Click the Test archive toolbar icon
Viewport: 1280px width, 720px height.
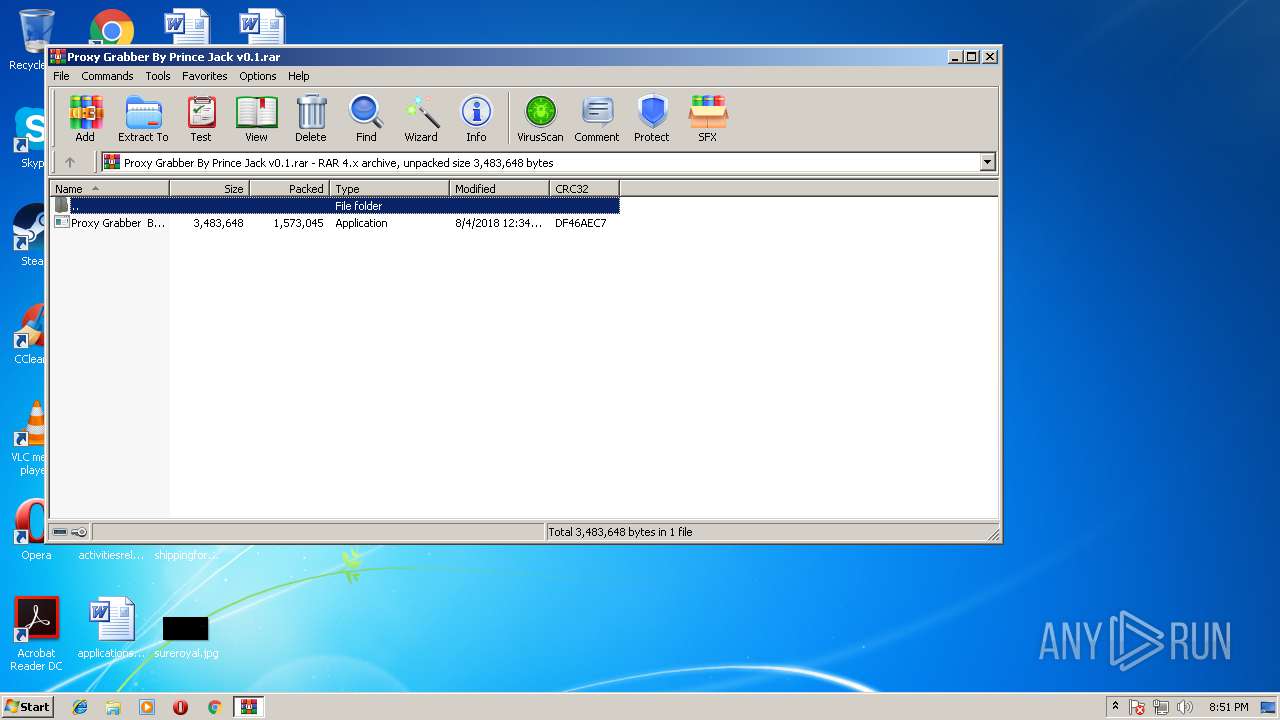point(201,118)
